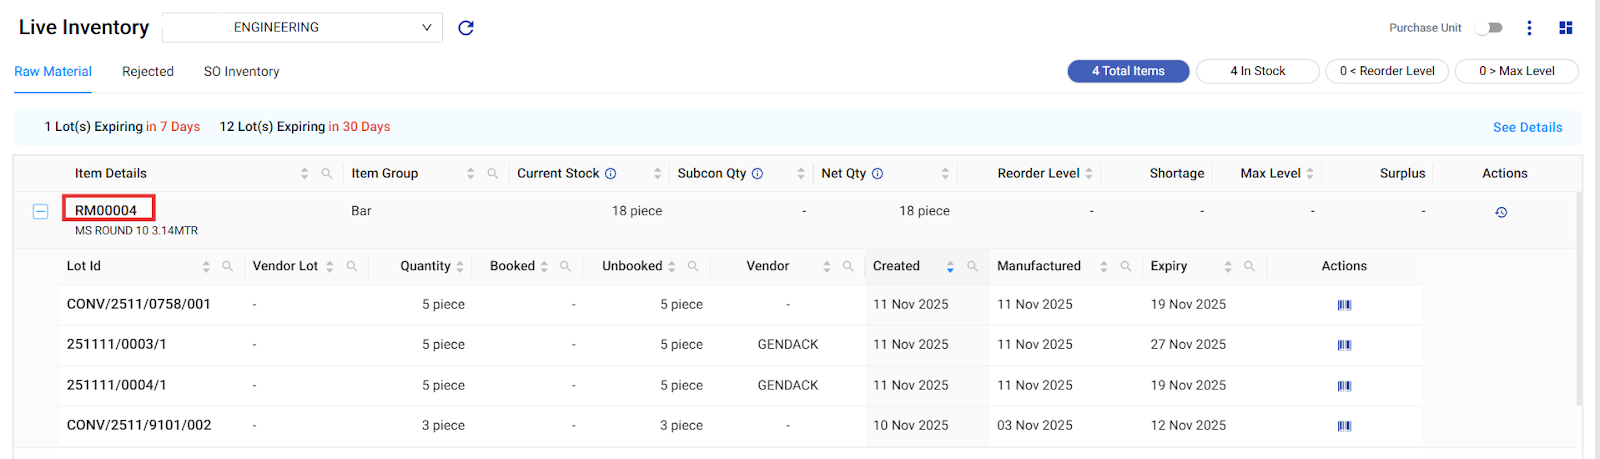Open the three-dot more options menu
Viewport: 1600px width, 459px height.
point(1529,28)
